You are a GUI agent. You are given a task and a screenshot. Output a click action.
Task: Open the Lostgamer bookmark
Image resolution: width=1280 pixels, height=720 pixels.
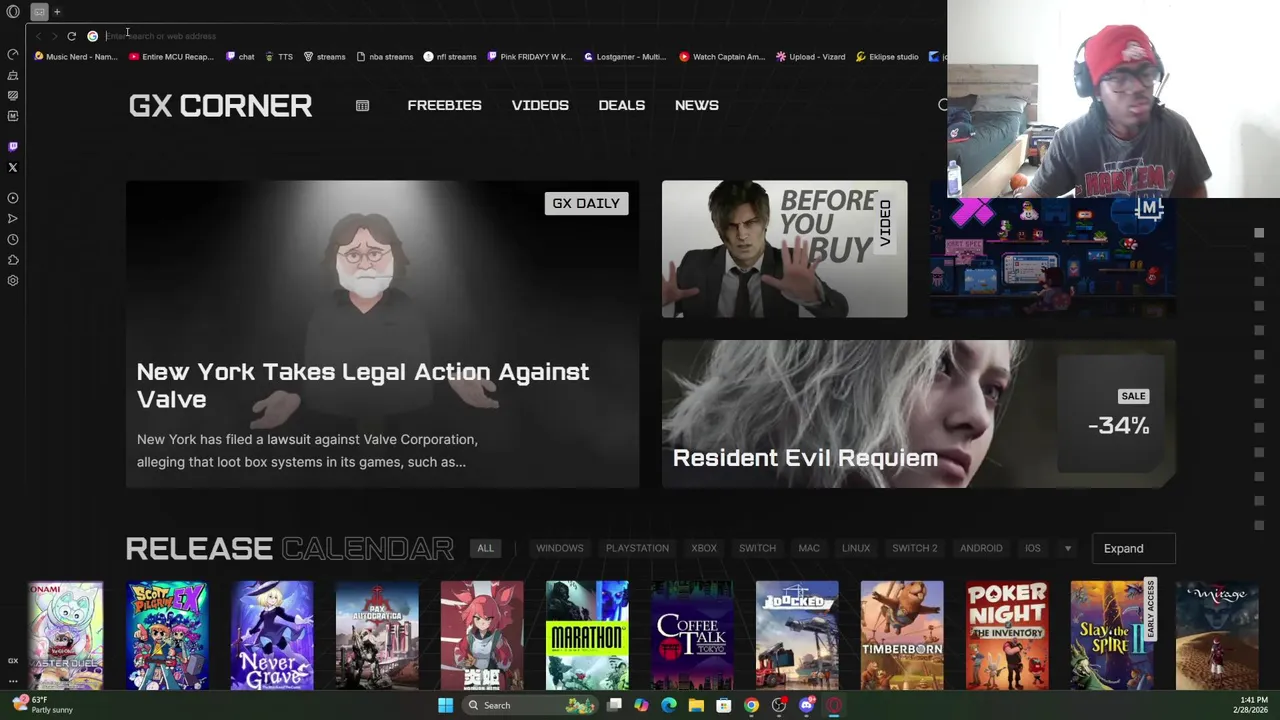[625, 57]
